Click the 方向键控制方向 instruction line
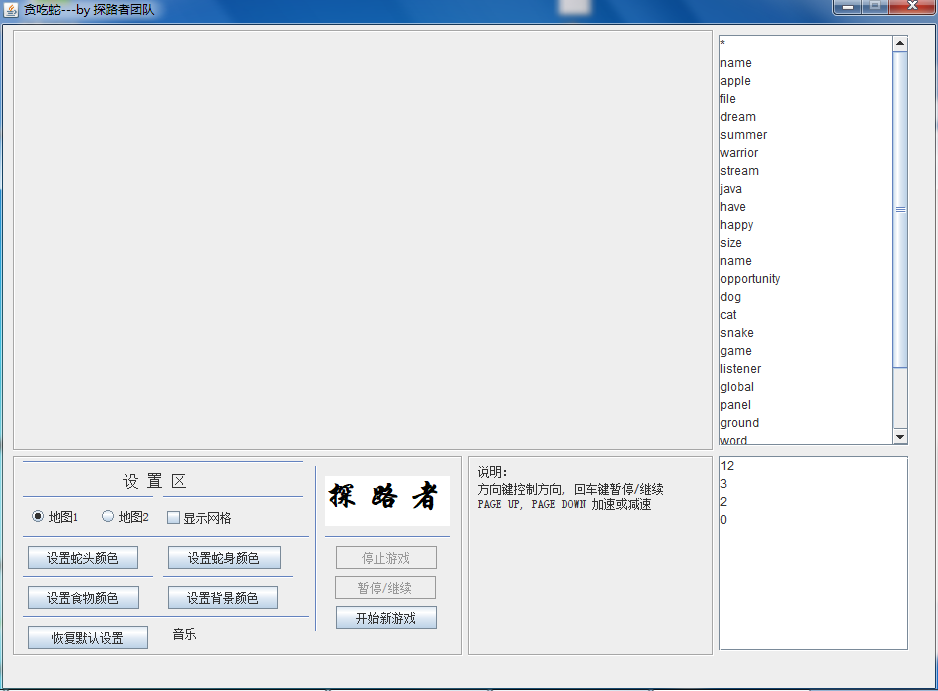This screenshot has width=938, height=691. pyautogui.click(x=570, y=489)
